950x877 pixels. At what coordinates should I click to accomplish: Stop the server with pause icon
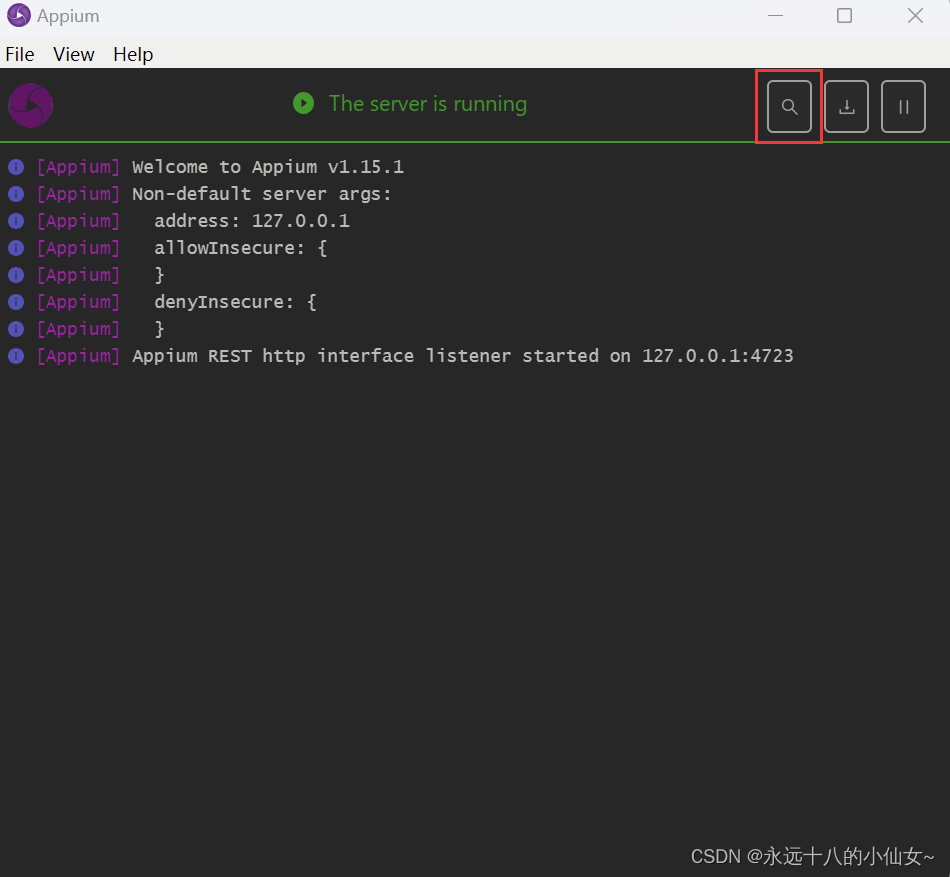(x=903, y=107)
